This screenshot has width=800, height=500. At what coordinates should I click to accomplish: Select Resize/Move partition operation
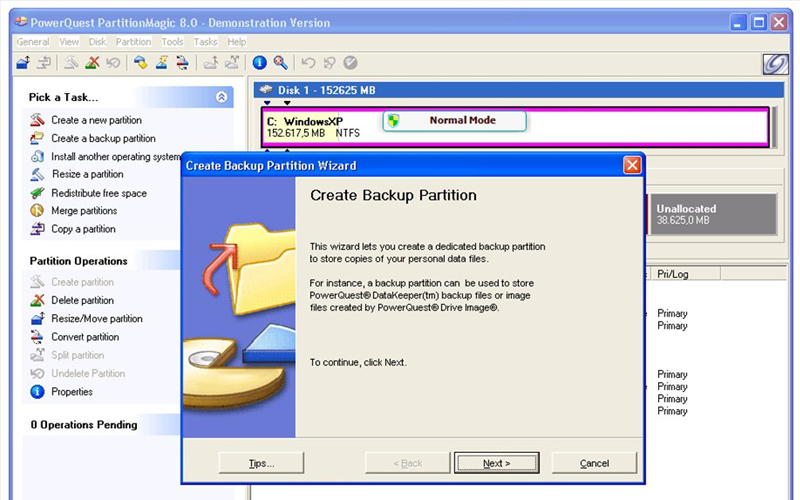tap(97, 319)
